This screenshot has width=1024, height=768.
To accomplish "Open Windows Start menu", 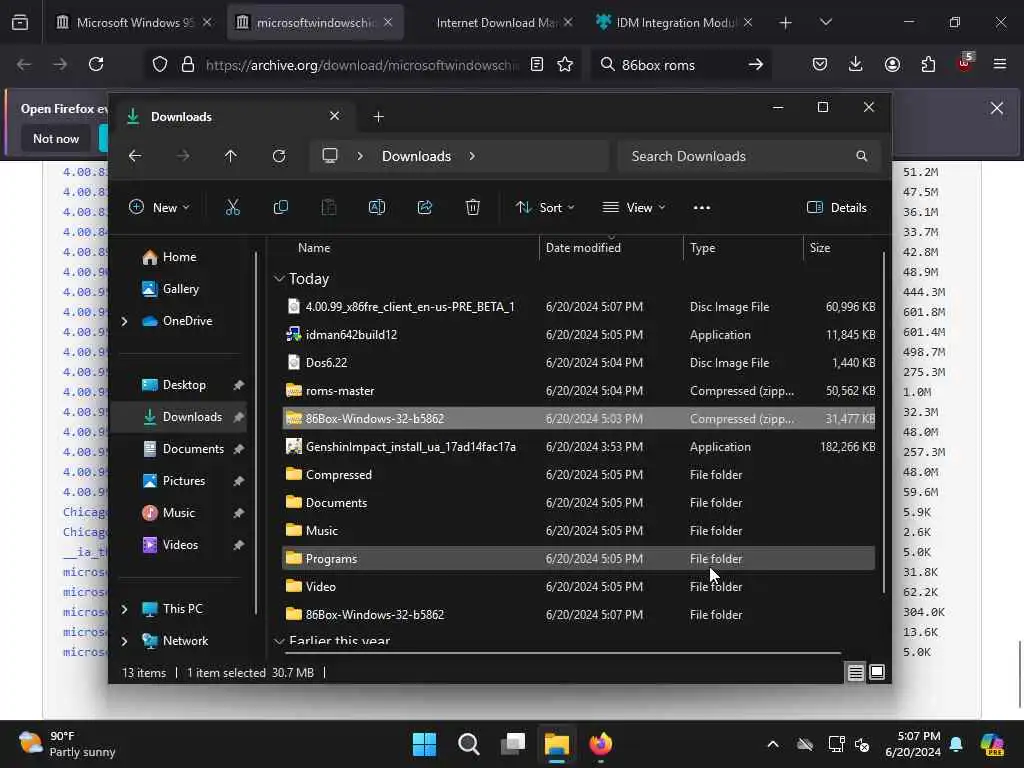I will [x=424, y=744].
